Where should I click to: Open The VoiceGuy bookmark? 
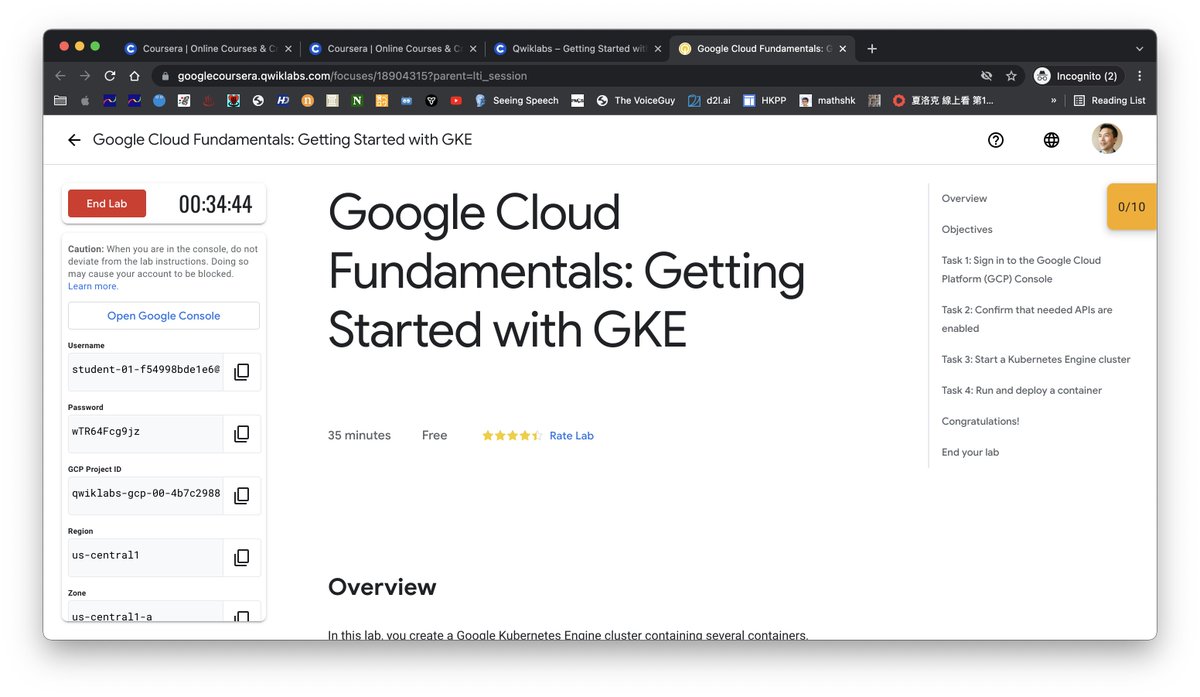point(635,100)
